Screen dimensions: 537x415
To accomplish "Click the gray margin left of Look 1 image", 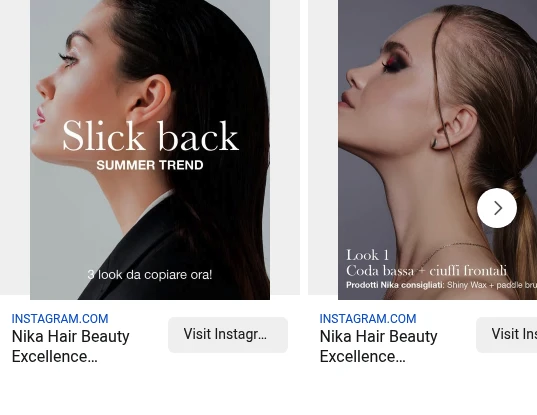I will click(x=323, y=147).
